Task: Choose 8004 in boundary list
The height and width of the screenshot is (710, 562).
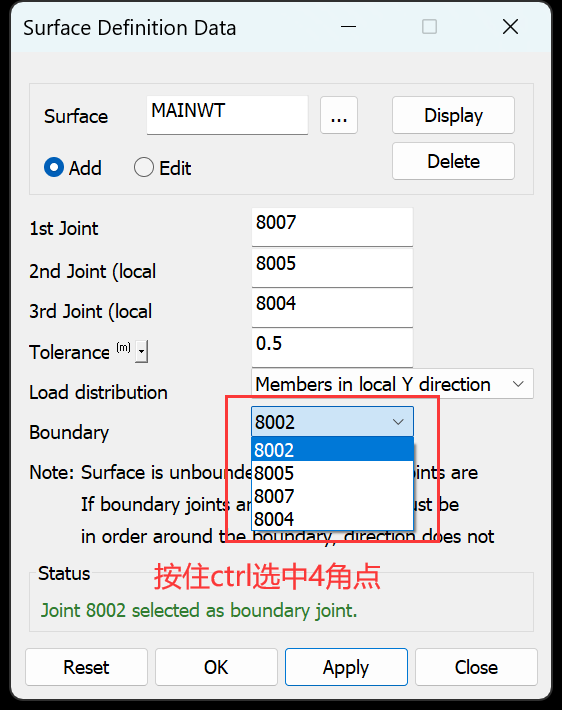Action: coord(332,518)
